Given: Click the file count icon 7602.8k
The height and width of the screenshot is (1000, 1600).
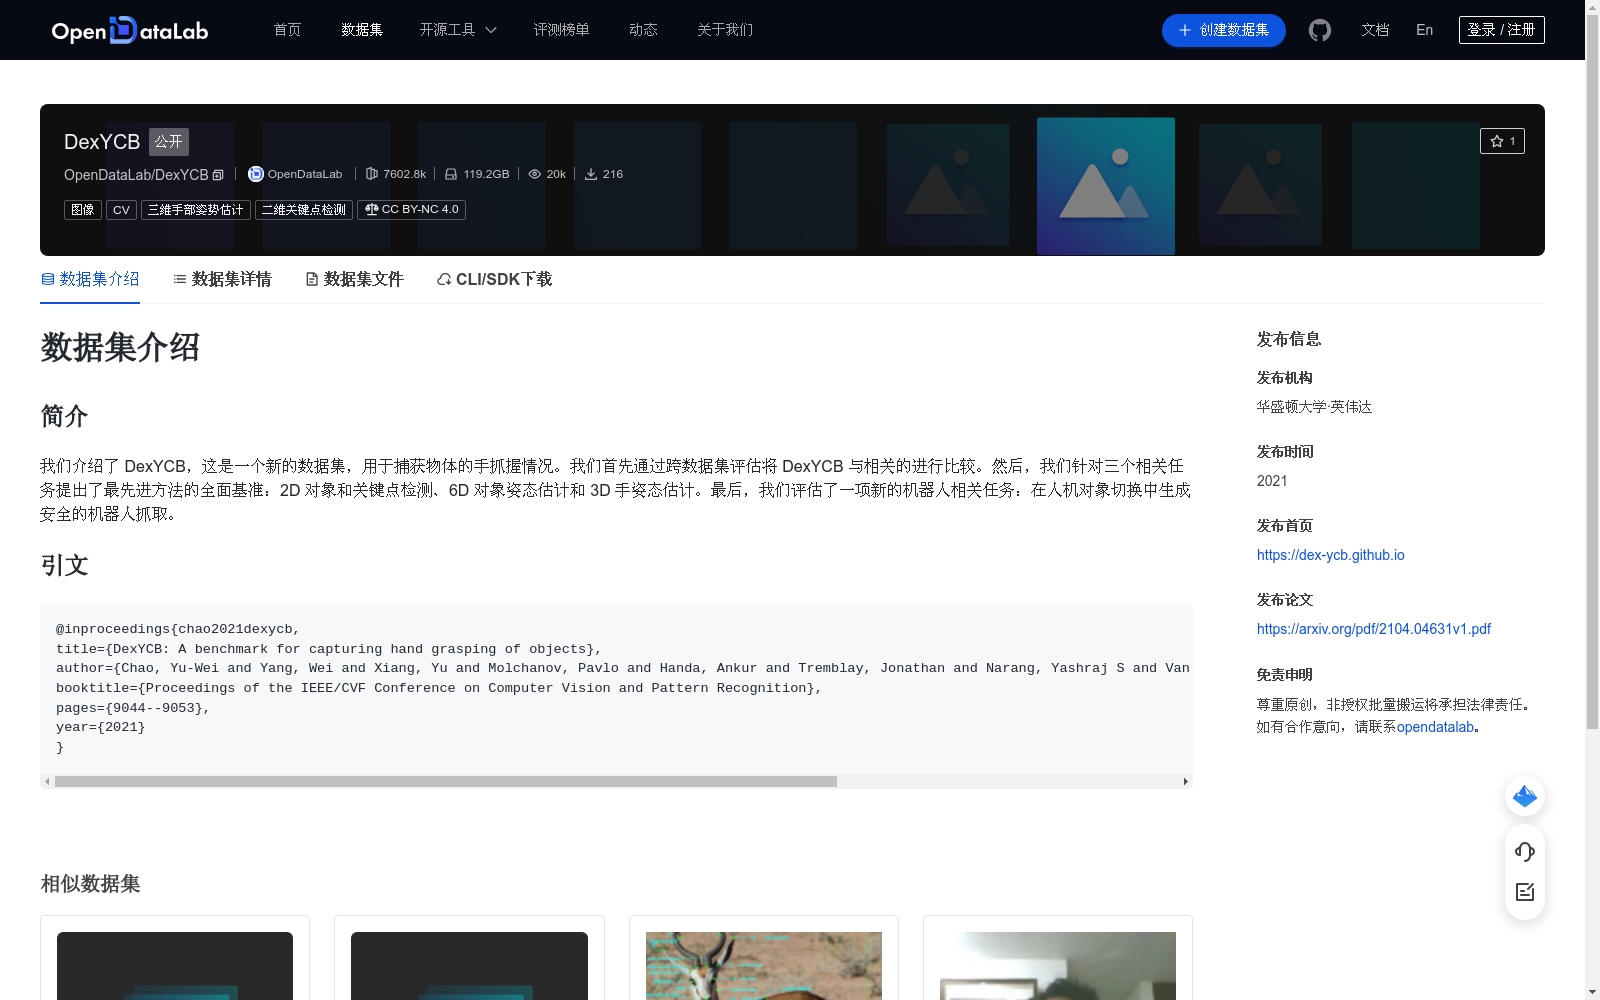Looking at the screenshot, I should [x=372, y=174].
